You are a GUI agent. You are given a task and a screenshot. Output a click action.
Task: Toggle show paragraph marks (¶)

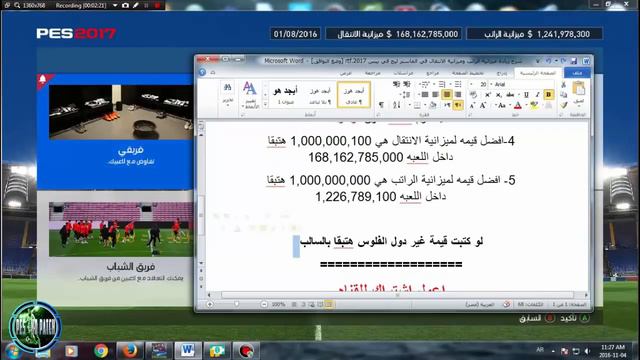[381, 105]
